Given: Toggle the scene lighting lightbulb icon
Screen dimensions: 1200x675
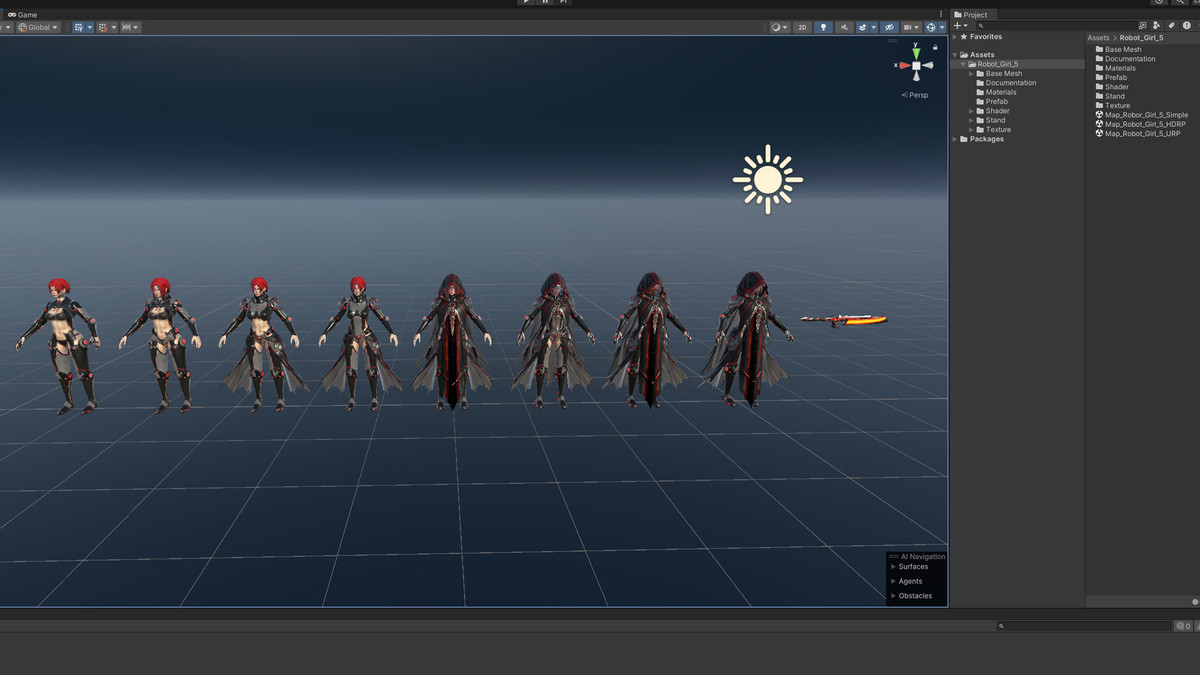Looking at the screenshot, I should [823, 27].
